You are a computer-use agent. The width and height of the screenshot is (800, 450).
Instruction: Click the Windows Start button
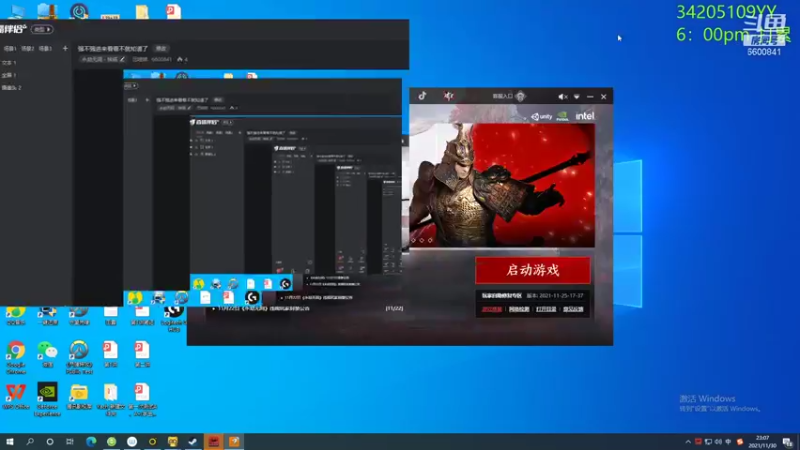tap(10, 441)
